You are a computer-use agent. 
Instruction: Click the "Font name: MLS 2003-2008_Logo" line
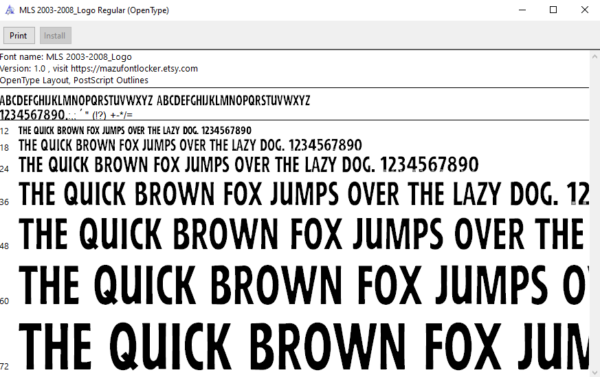[66, 57]
